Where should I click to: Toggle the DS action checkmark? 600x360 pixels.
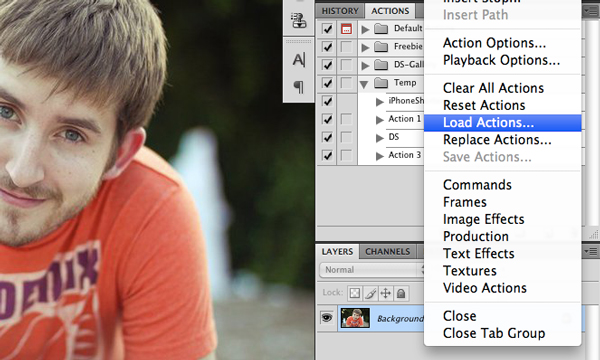[327, 137]
